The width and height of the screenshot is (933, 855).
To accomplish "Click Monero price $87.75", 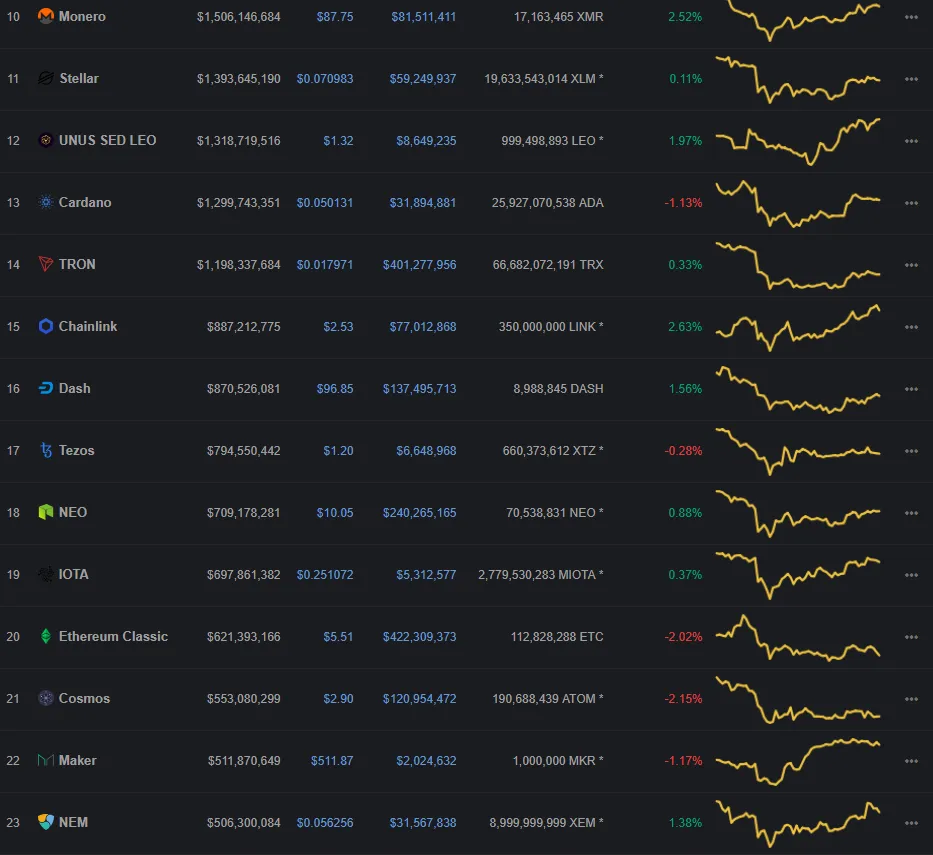I will 334,17.
